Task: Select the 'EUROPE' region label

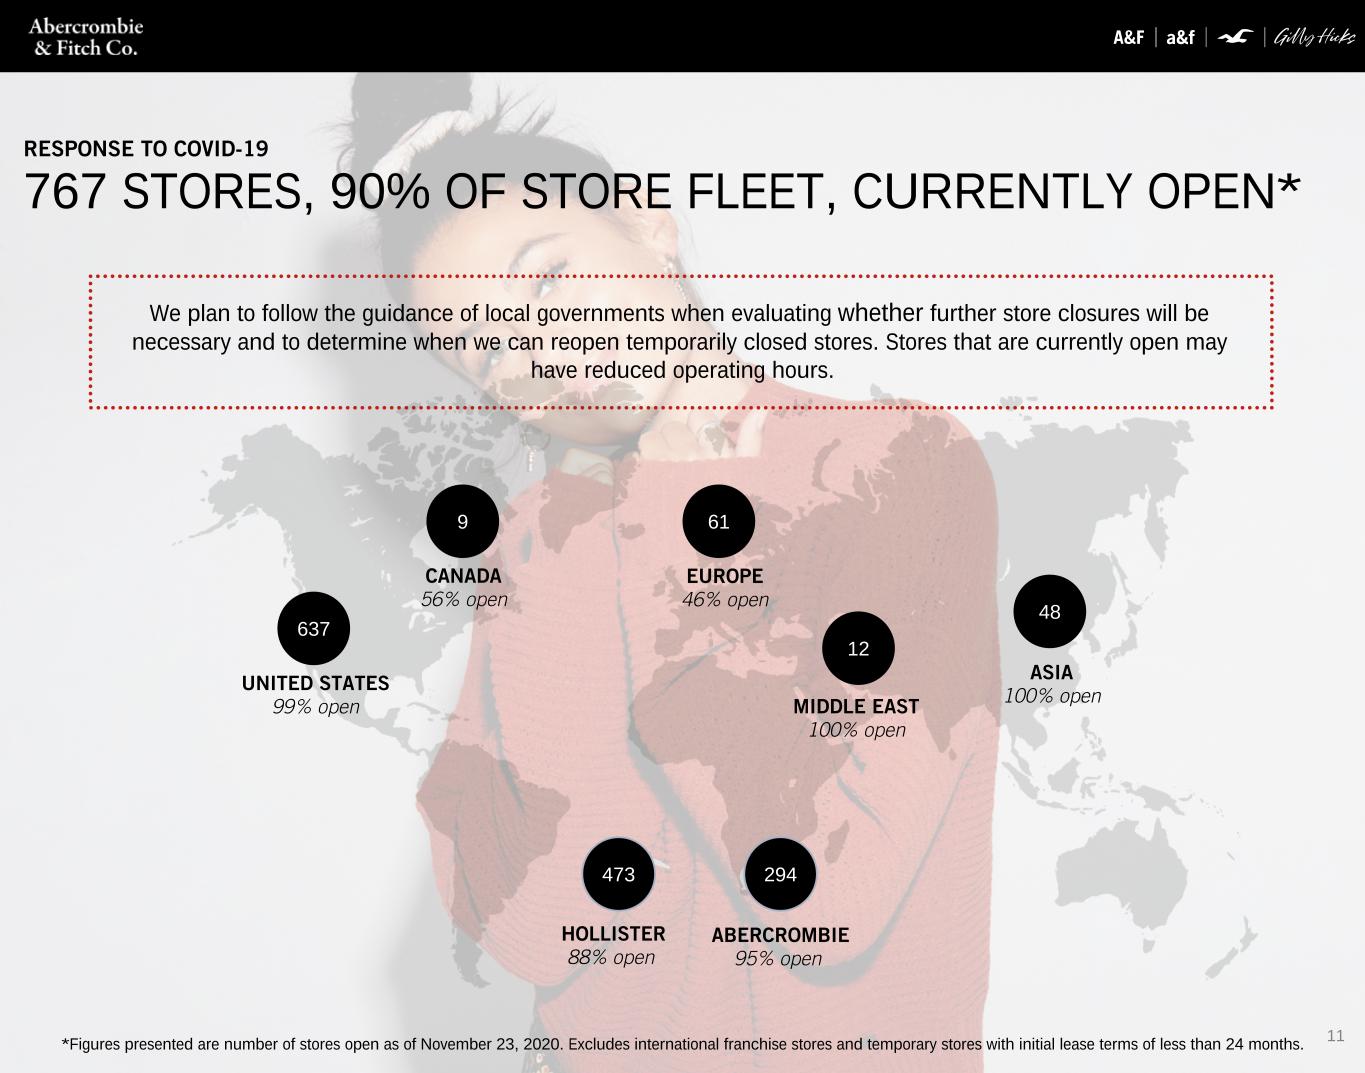Action: 725,576
